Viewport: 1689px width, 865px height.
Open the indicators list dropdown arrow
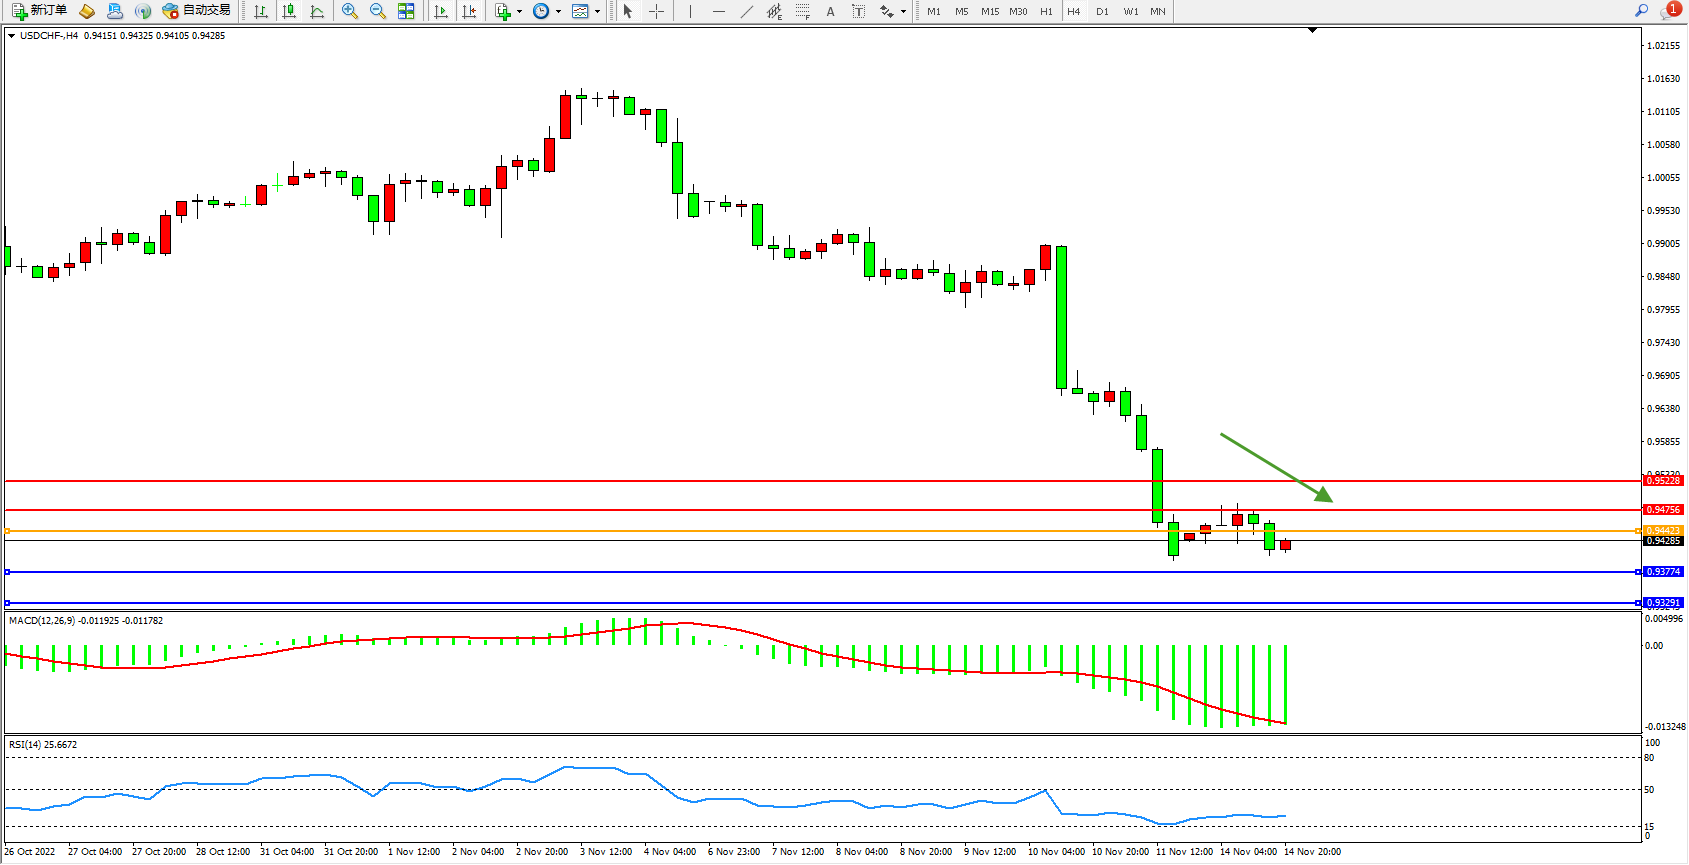pos(519,12)
